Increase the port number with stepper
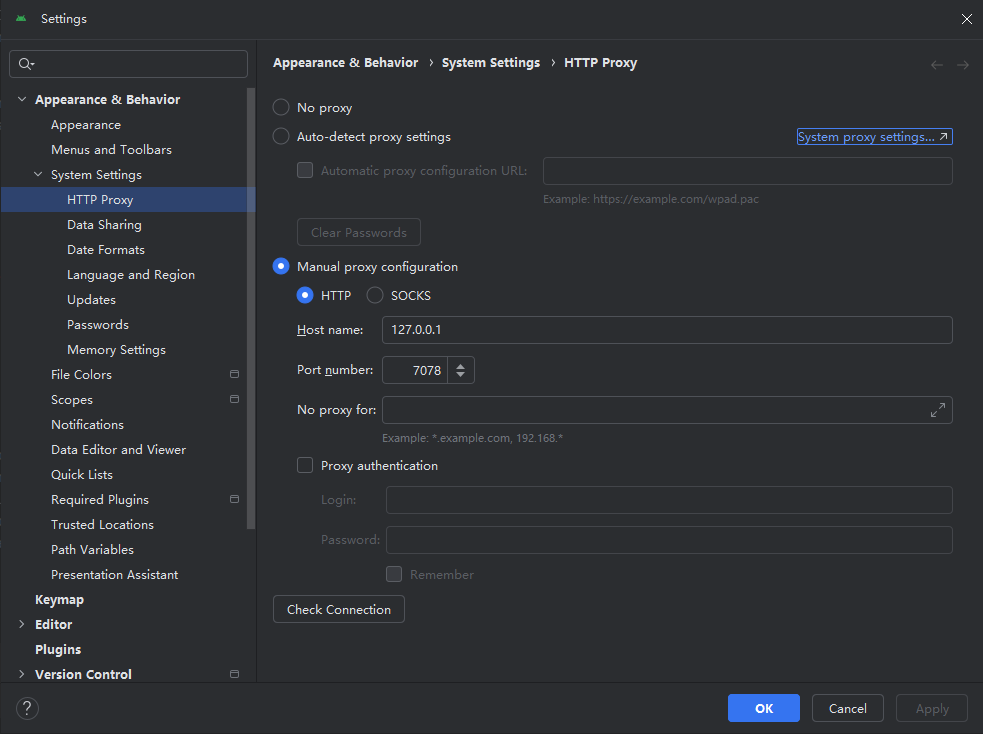Image resolution: width=983 pixels, height=734 pixels. 460,365
